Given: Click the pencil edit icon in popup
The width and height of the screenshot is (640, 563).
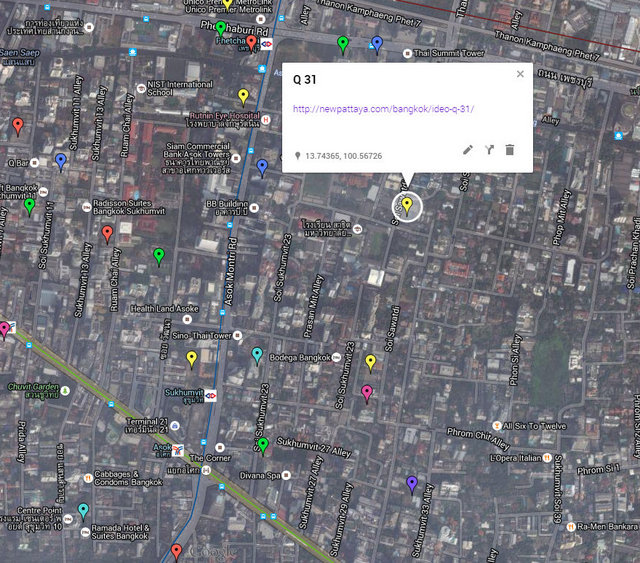Looking at the screenshot, I should click(468, 150).
